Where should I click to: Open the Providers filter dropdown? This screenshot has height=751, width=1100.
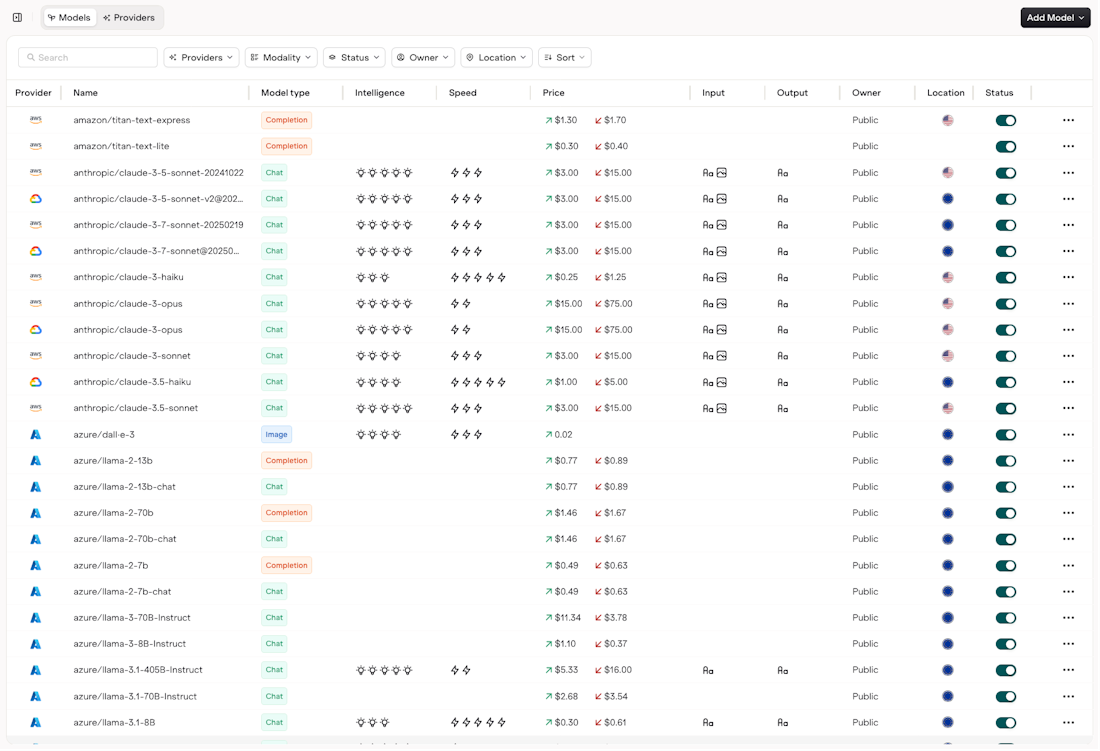(x=201, y=57)
